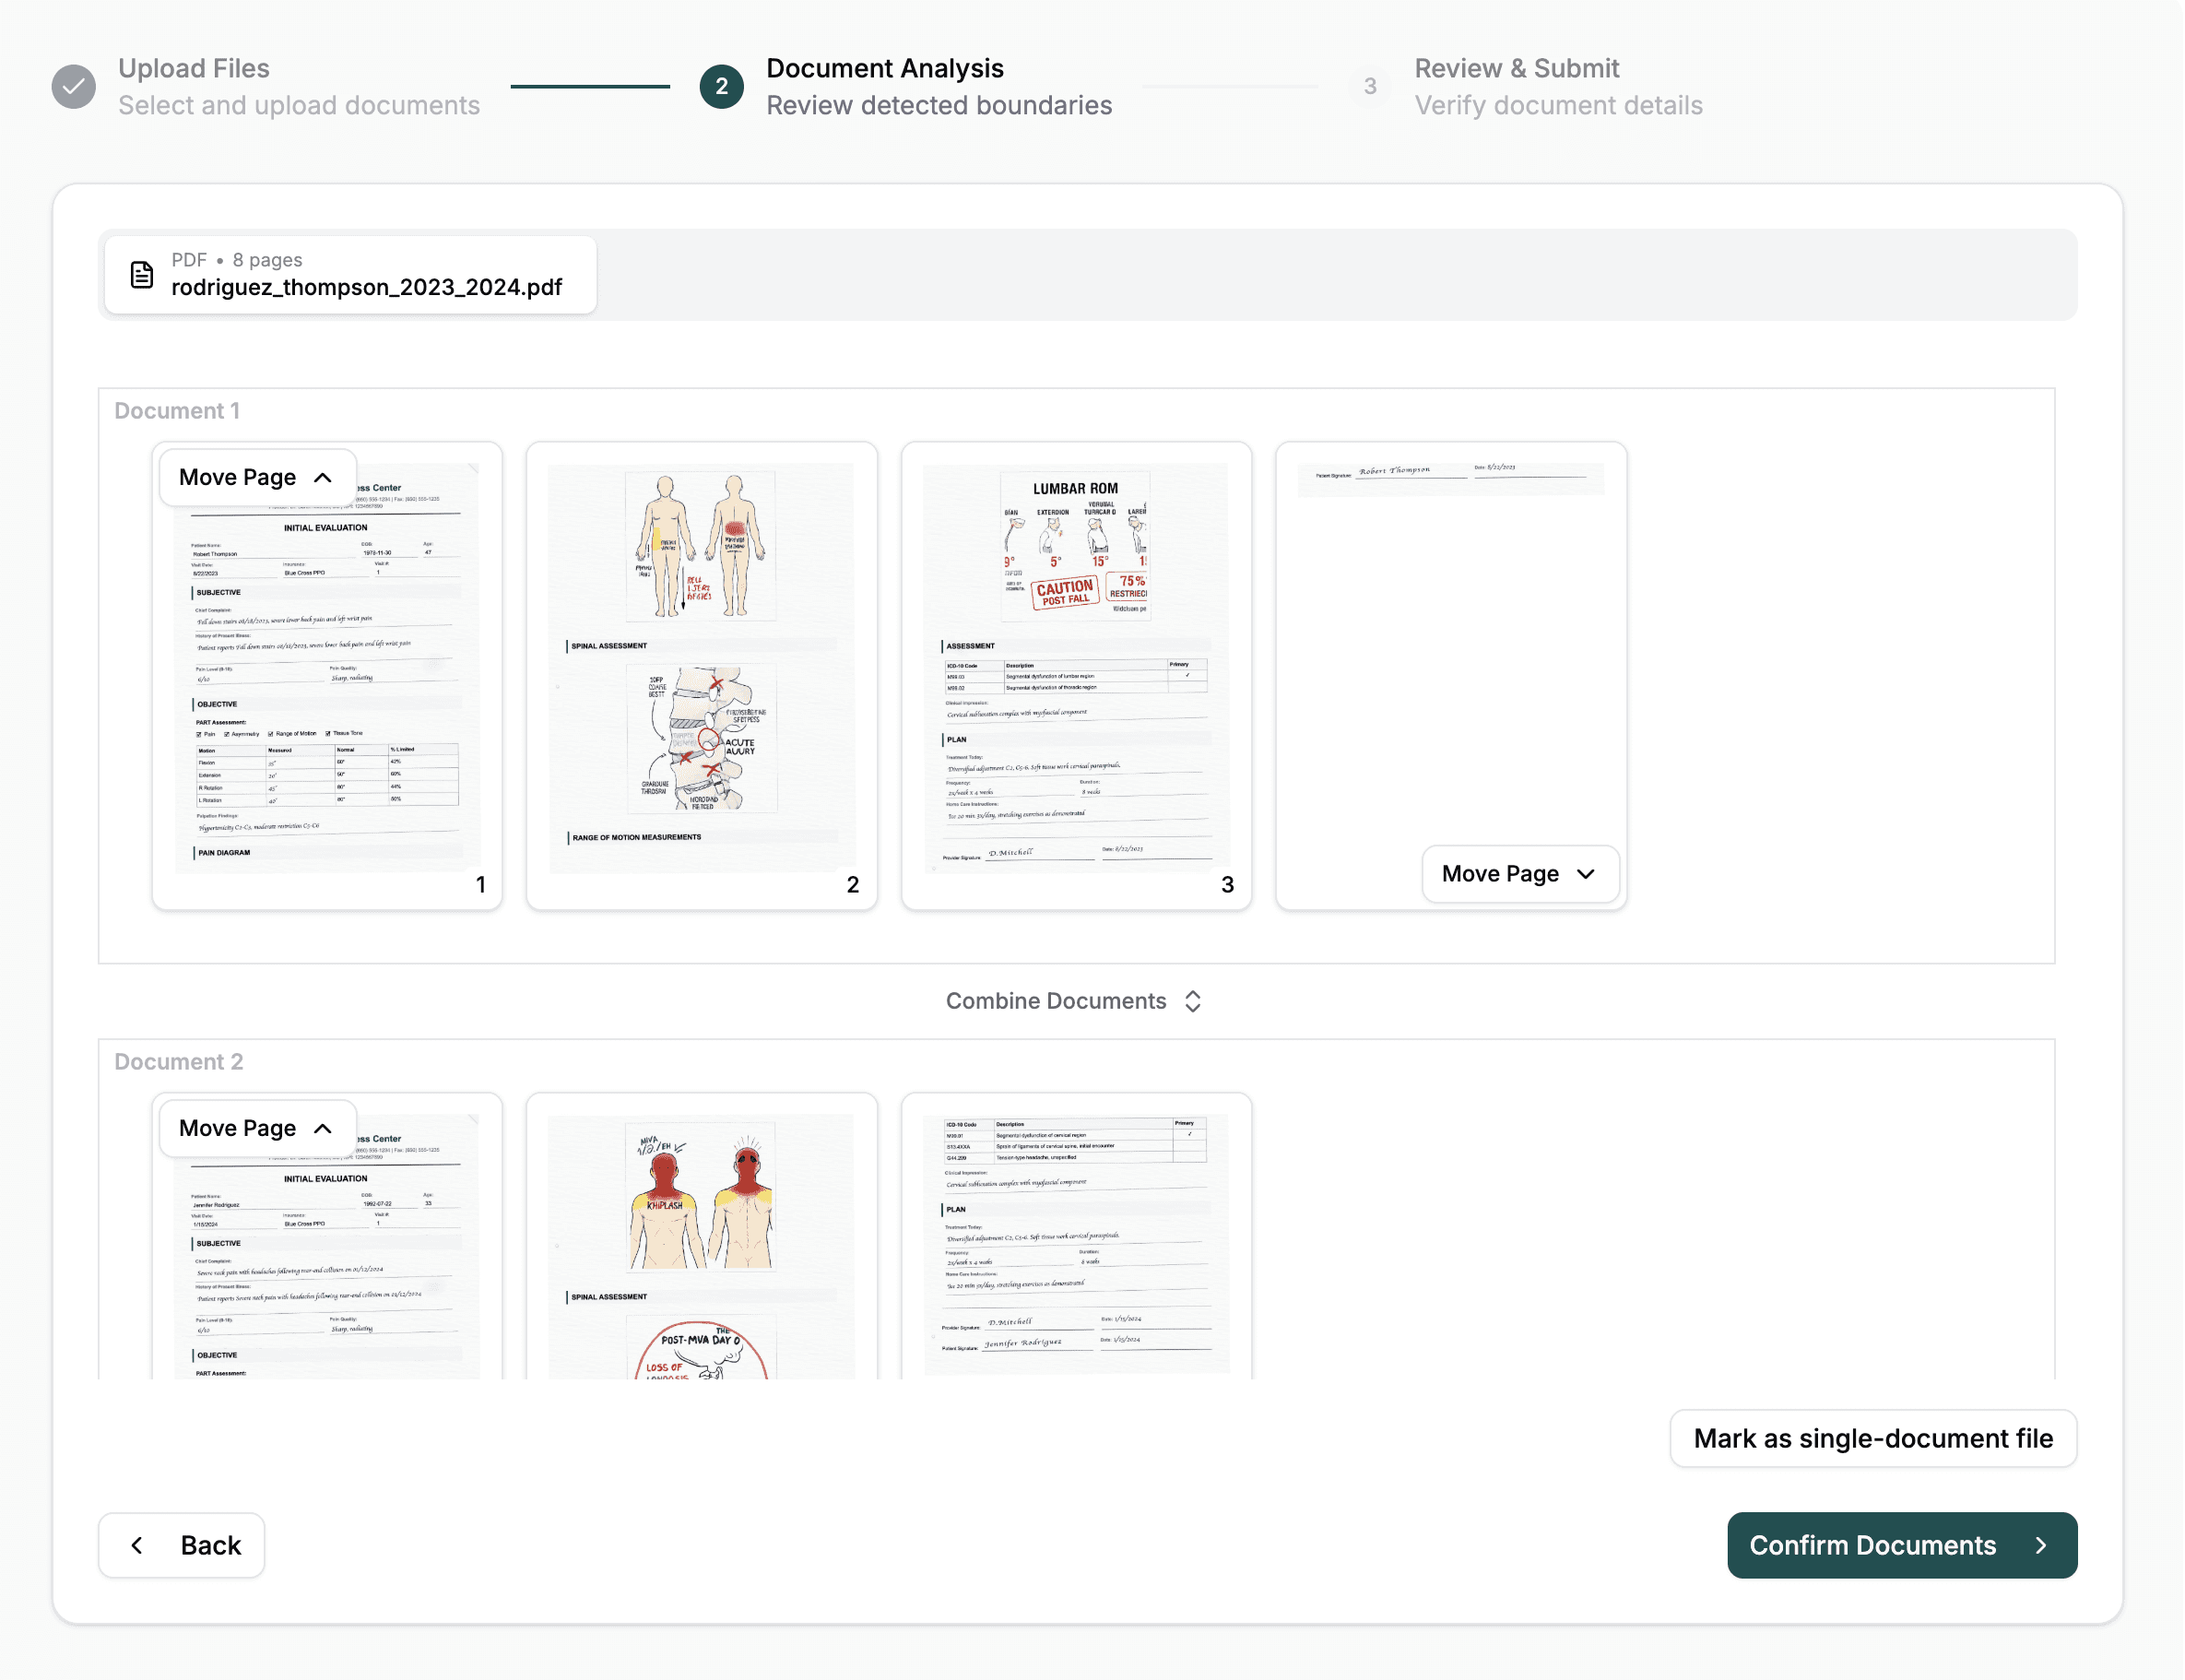
Task: Click Mark as single-document file button
Action: [1872, 1438]
